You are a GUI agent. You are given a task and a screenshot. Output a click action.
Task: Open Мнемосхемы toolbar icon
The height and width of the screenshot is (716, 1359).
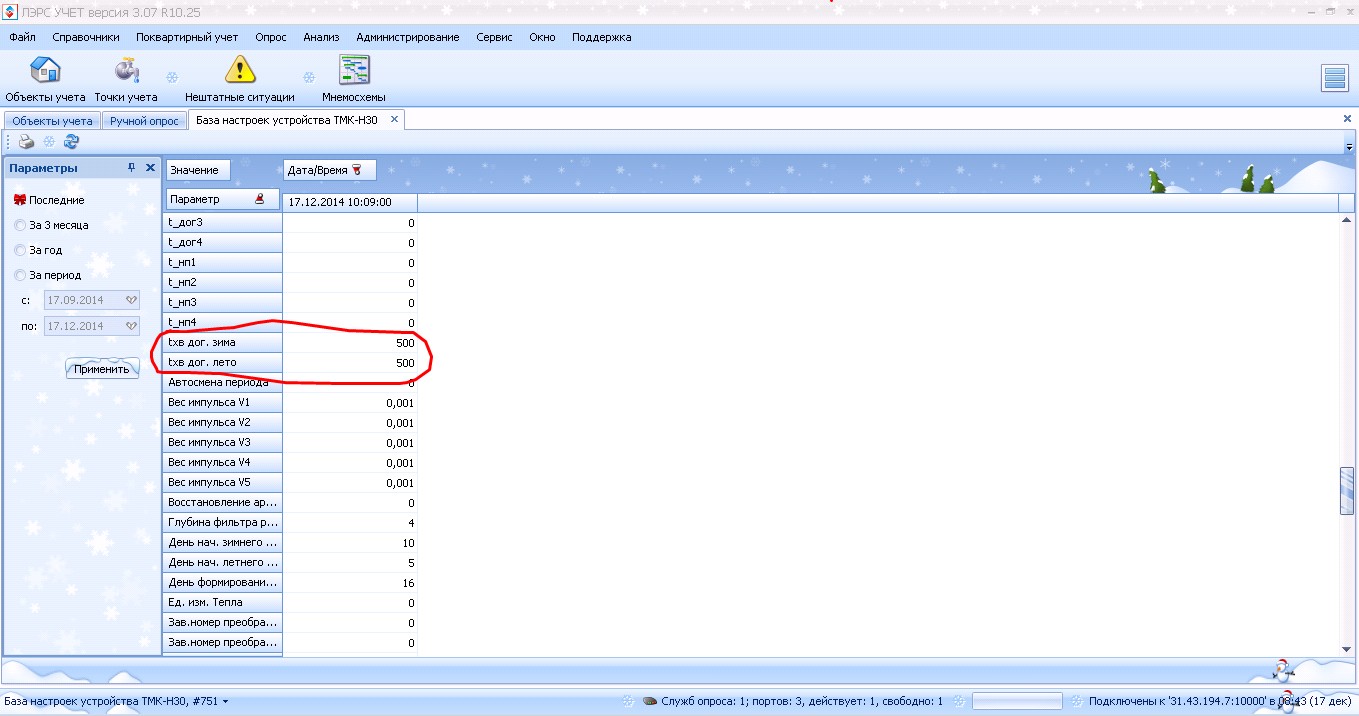point(354,70)
